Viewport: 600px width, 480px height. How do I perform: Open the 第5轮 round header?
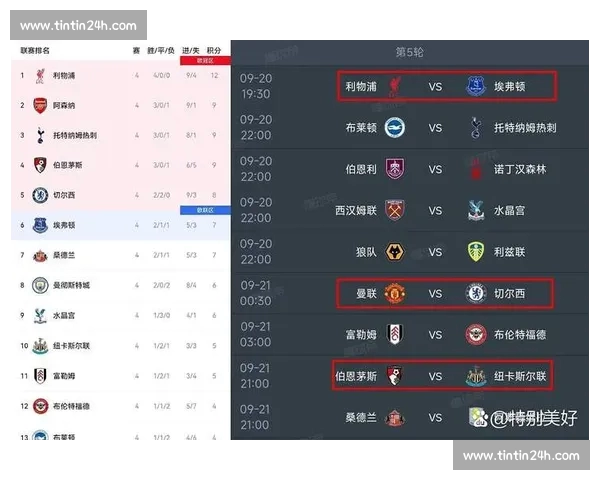point(409,52)
